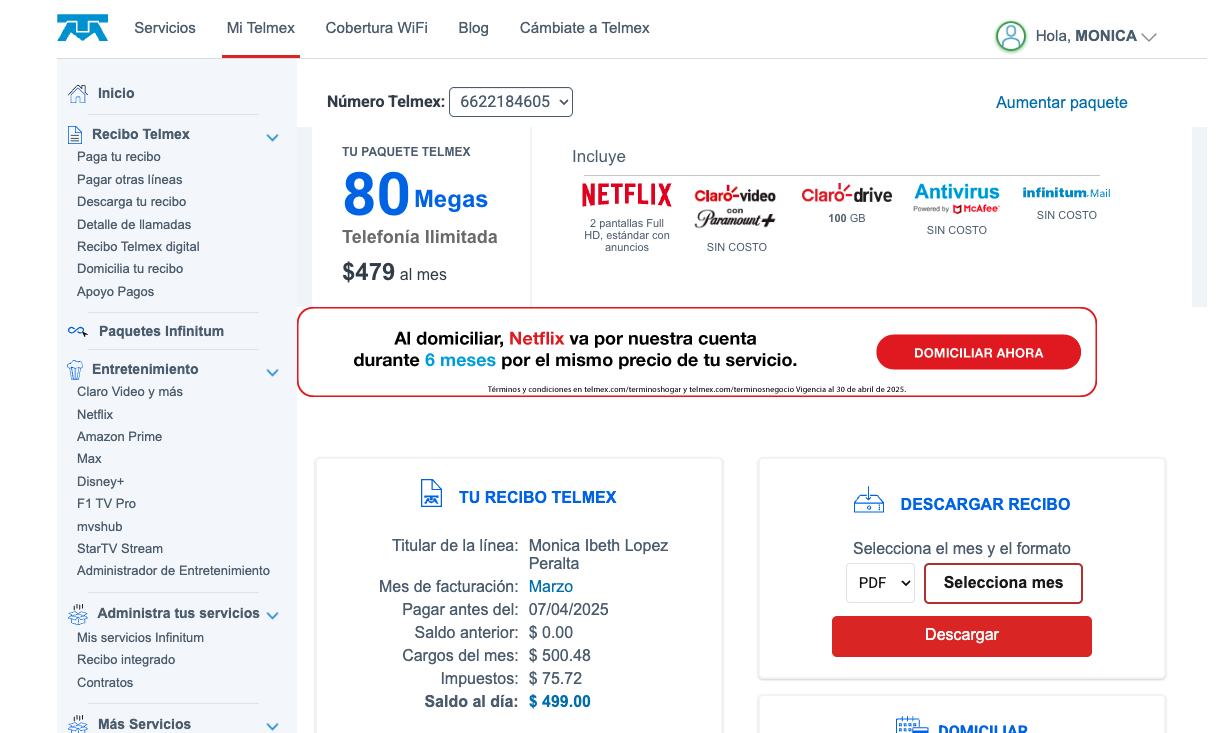Collapse the Entretenimiento section chevron

(x=272, y=373)
